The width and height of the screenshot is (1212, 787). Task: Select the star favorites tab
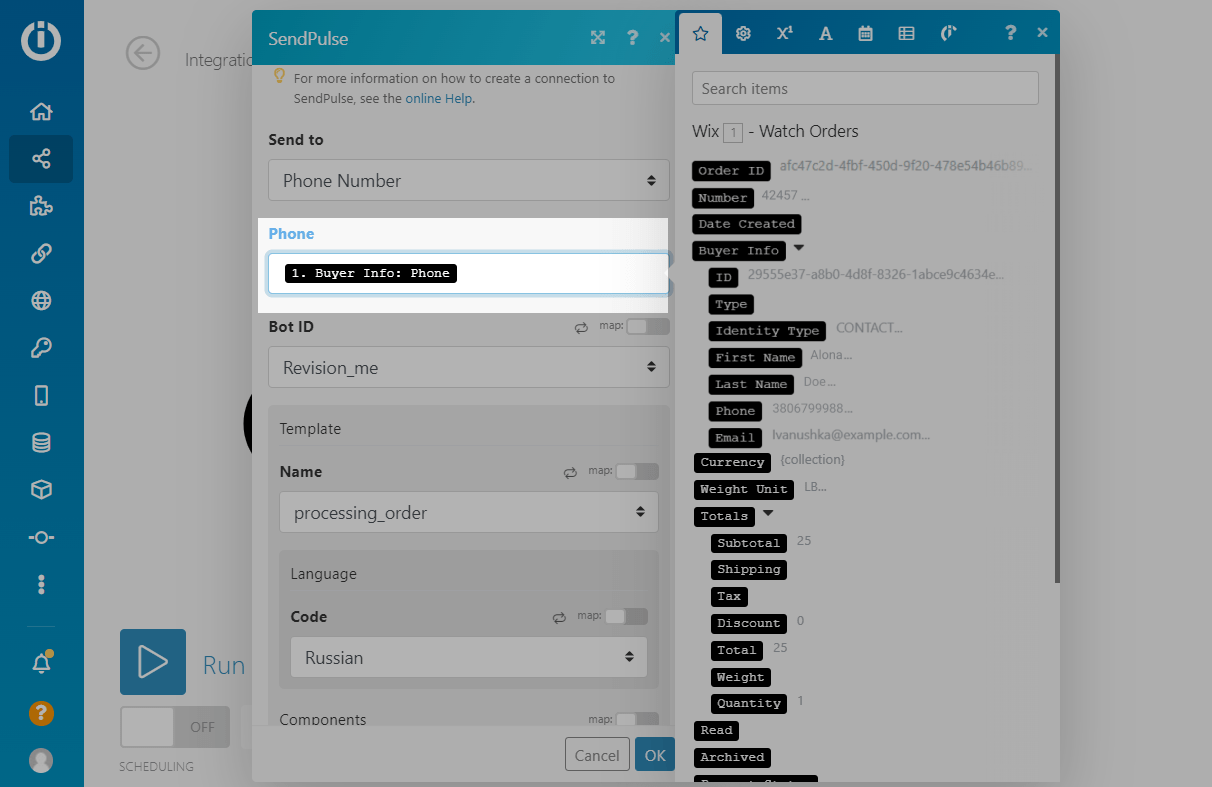pos(701,33)
